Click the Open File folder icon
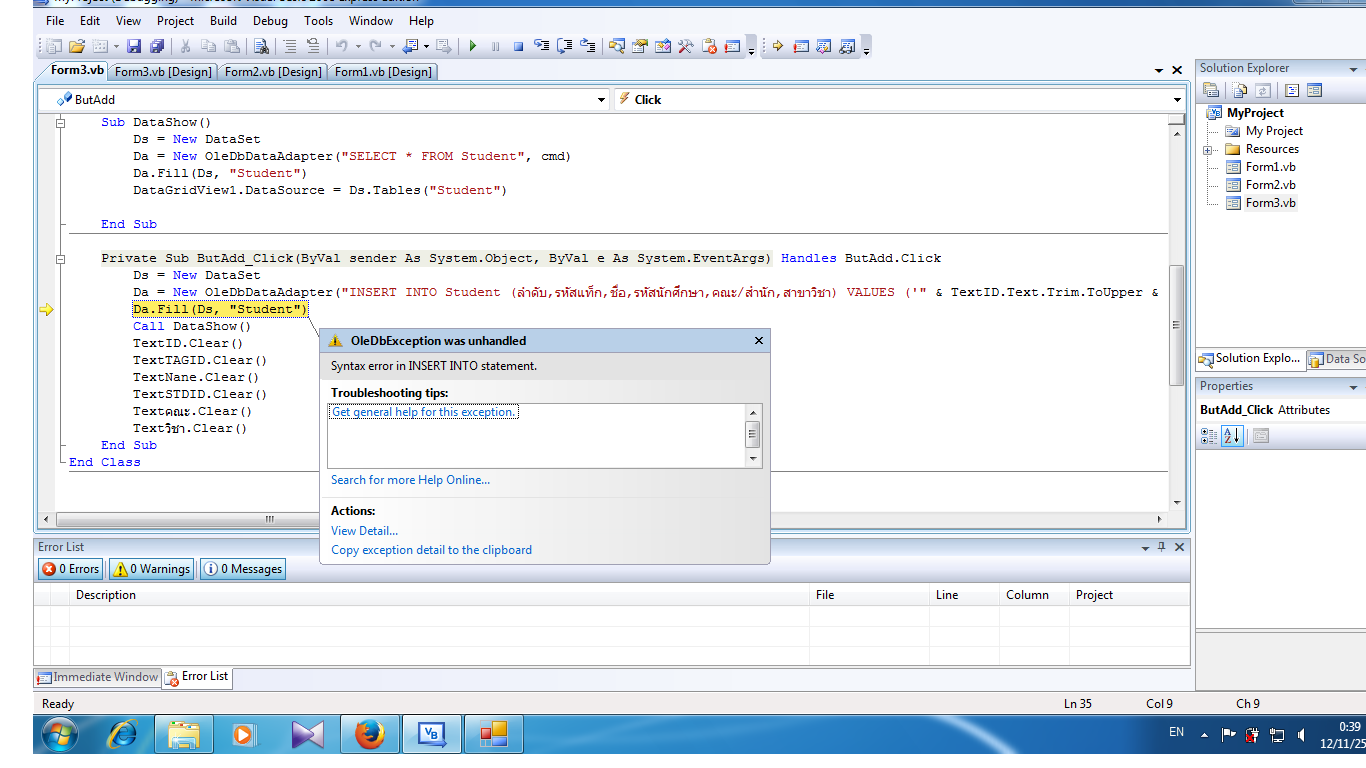The width and height of the screenshot is (1366, 768). [x=77, y=46]
